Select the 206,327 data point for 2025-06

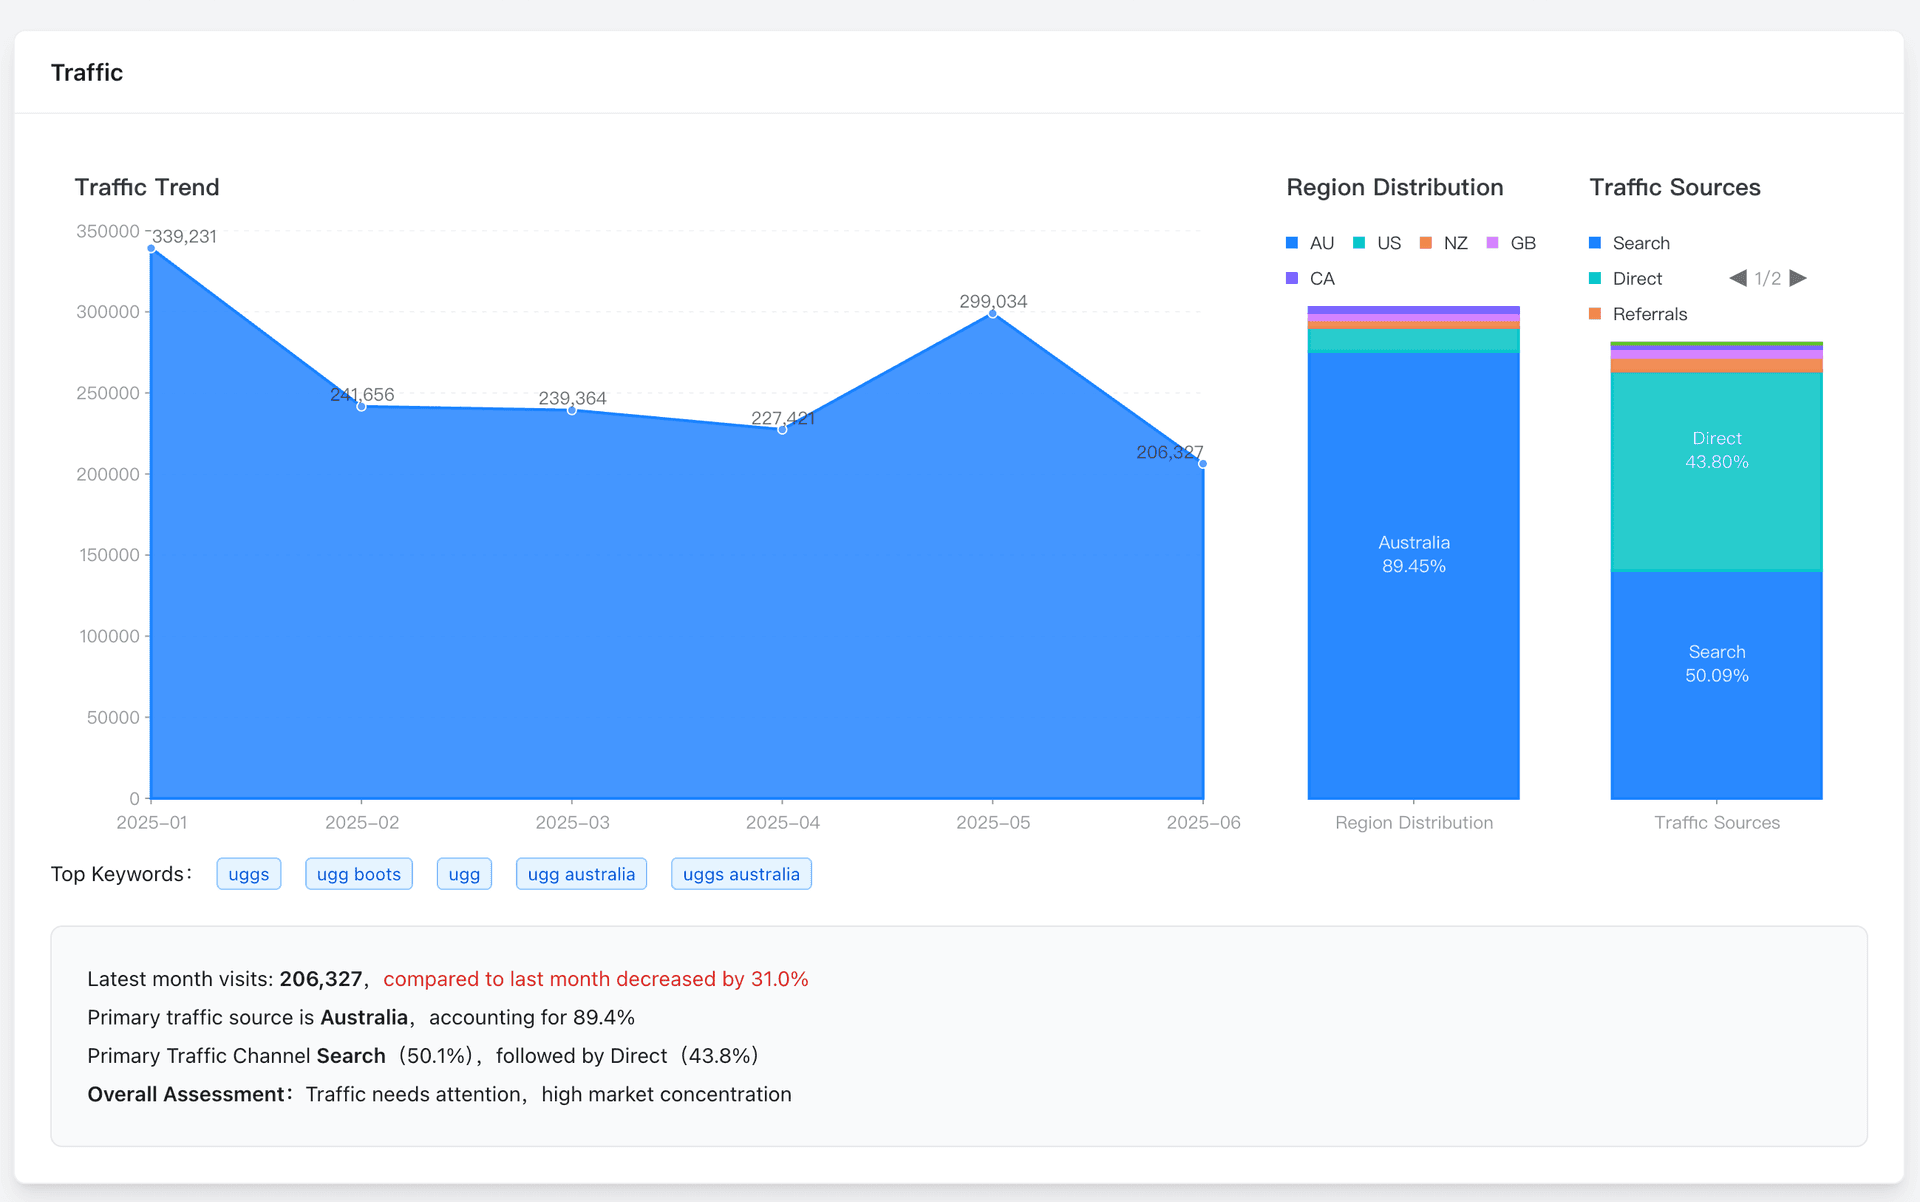[1203, 464]
